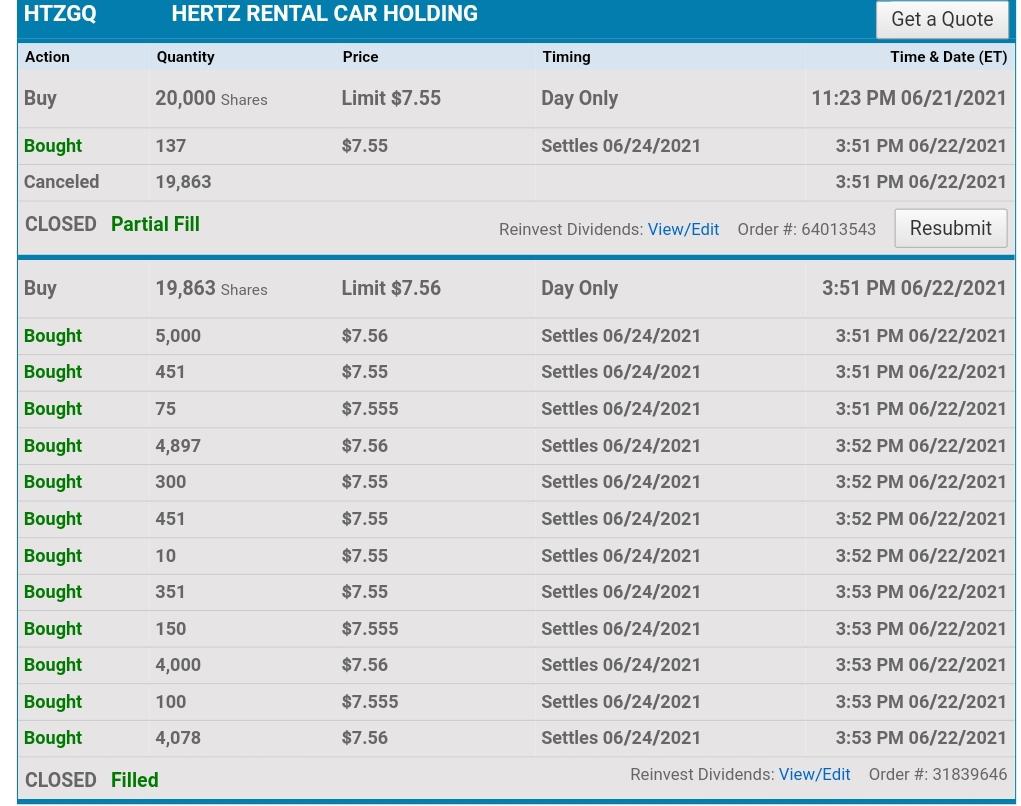Click the Time & Date (ET) header
This screenshot has width=1021, height=806.
pyautogui.click(x=949, y=57)
